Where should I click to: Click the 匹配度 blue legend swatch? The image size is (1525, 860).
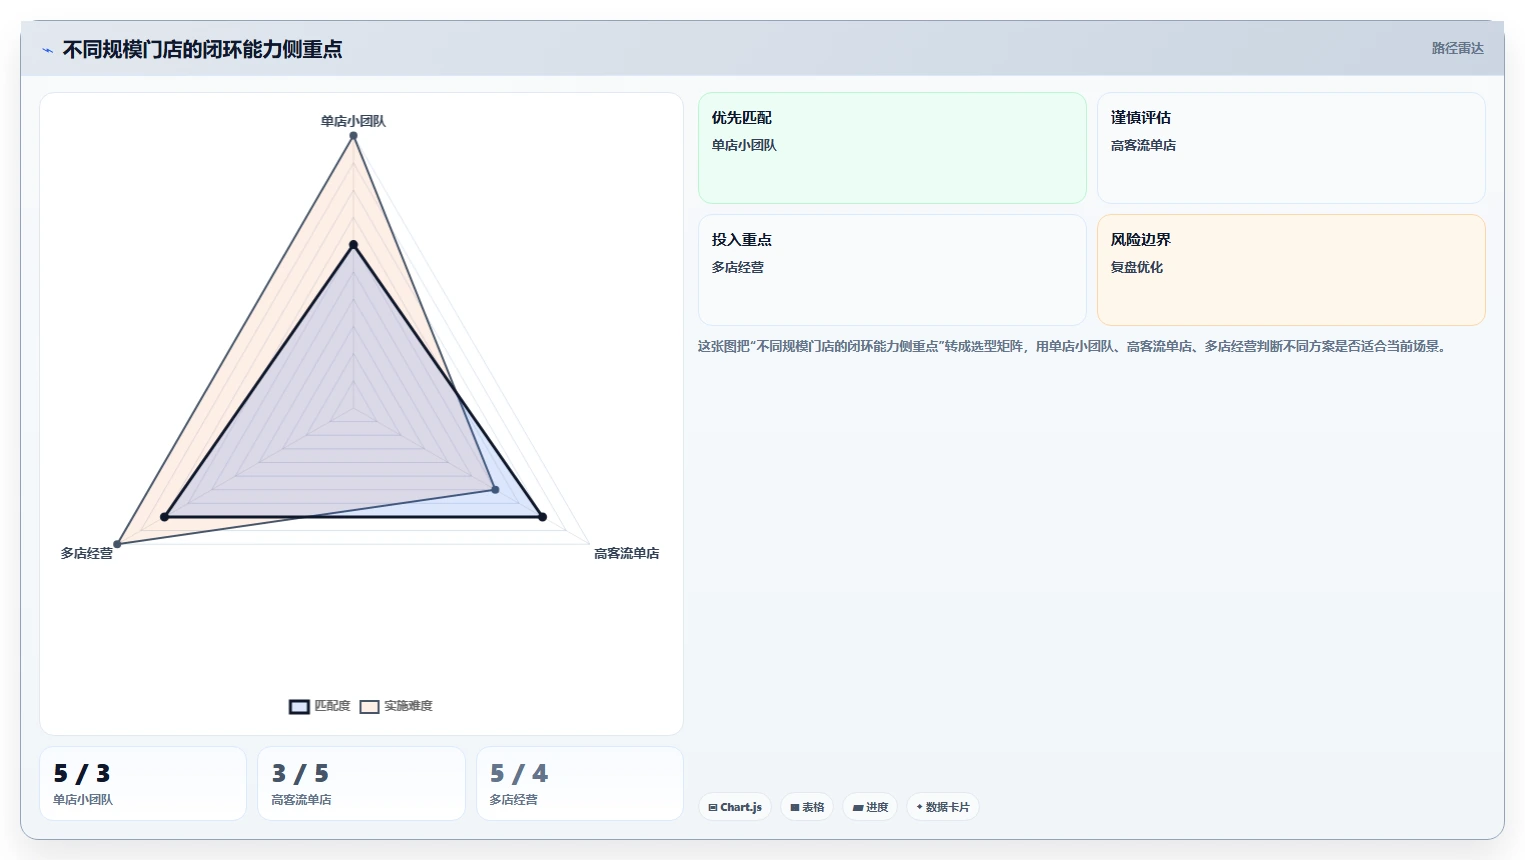[x=299, y=707]
